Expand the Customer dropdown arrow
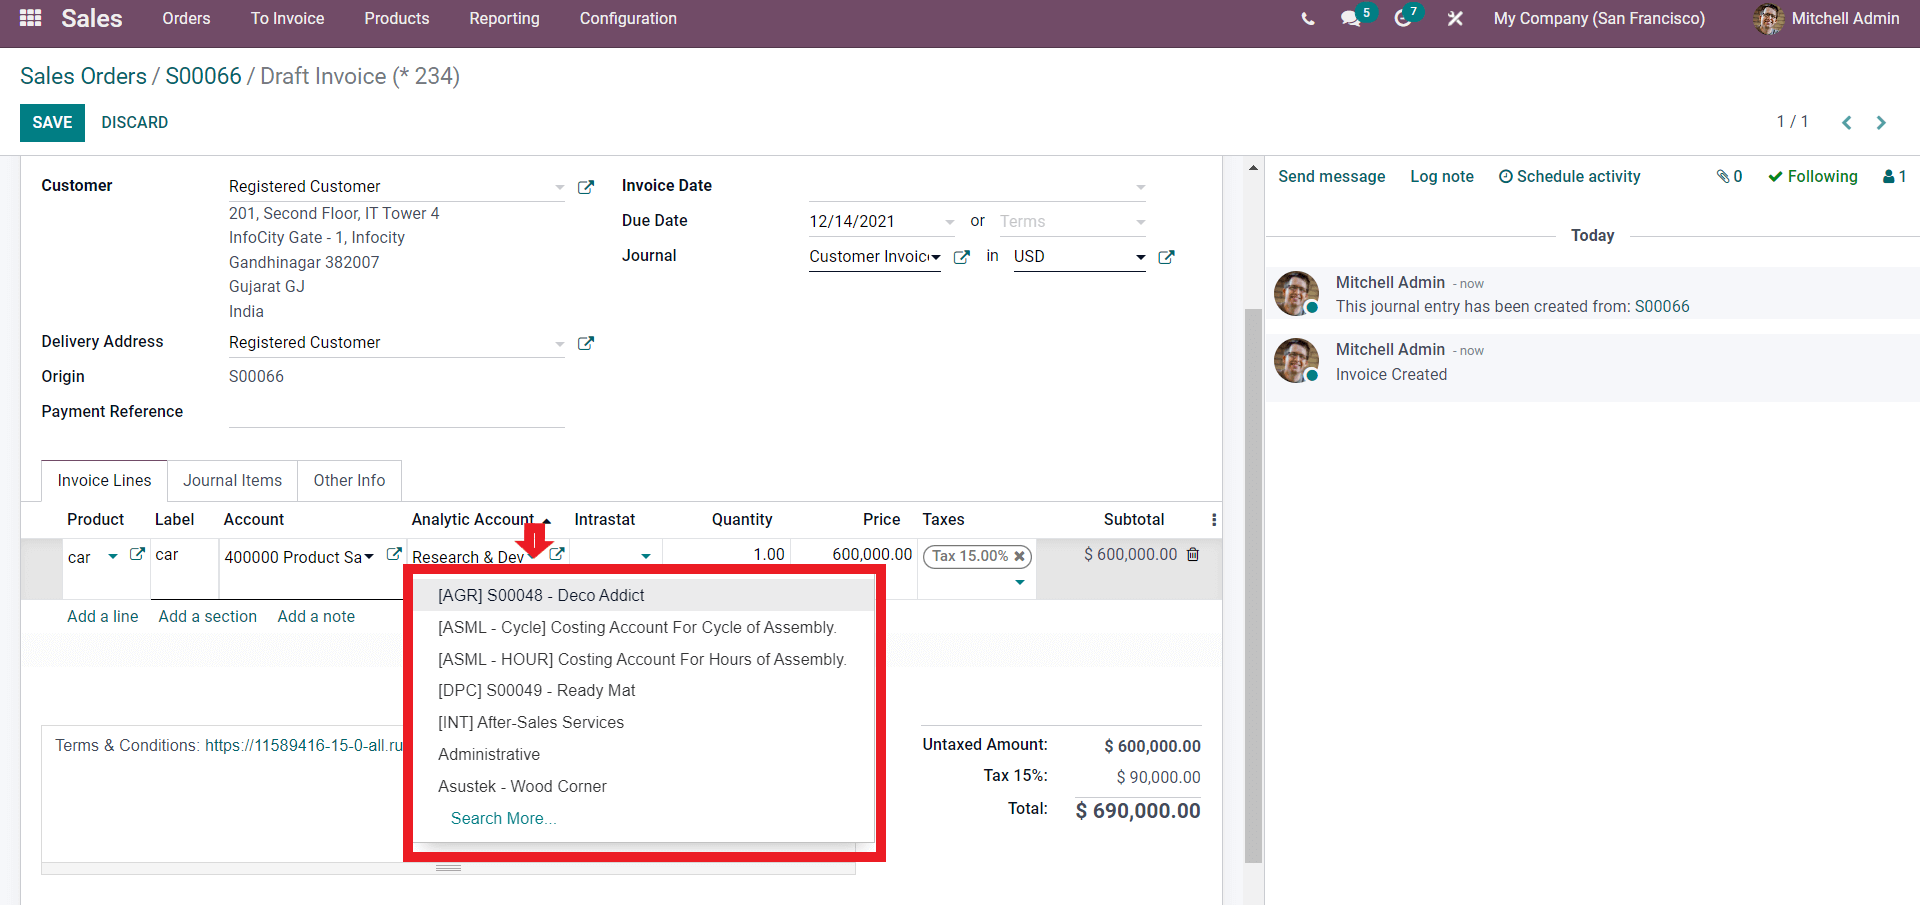Image resolution: width=1920 pixels, height=905 pixels. click(x=560, y=187)
